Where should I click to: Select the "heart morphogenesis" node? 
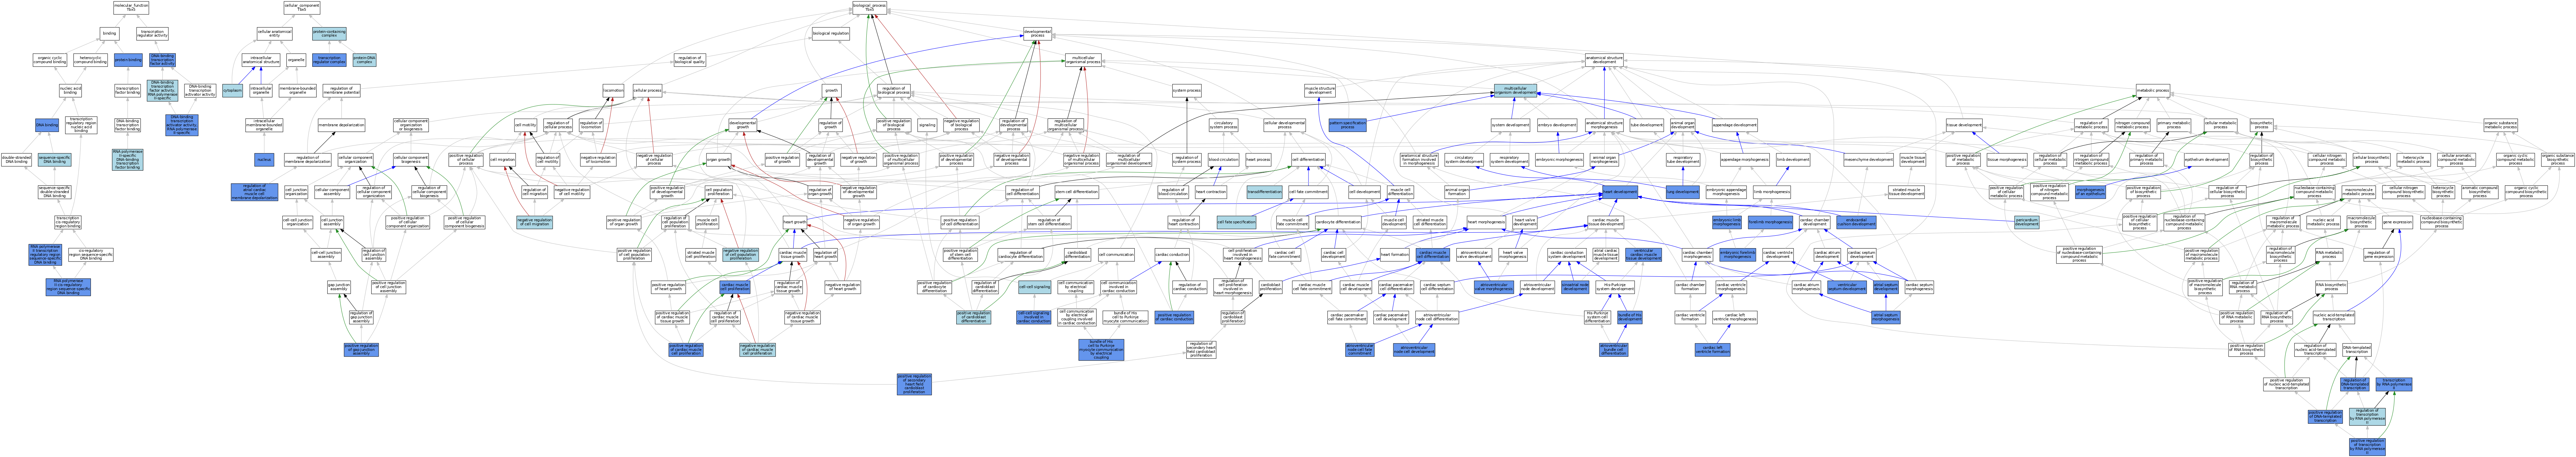[1486, 222]
